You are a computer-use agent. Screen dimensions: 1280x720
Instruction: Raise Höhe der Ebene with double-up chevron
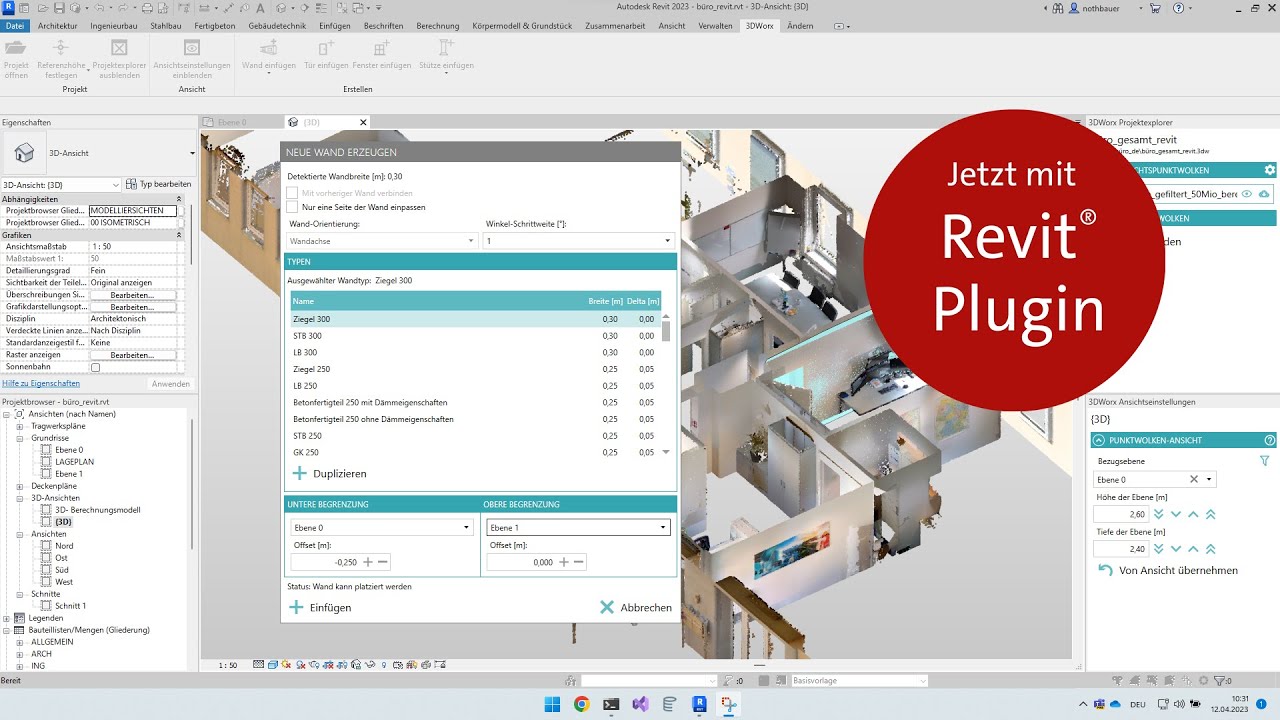(1211, 514)
